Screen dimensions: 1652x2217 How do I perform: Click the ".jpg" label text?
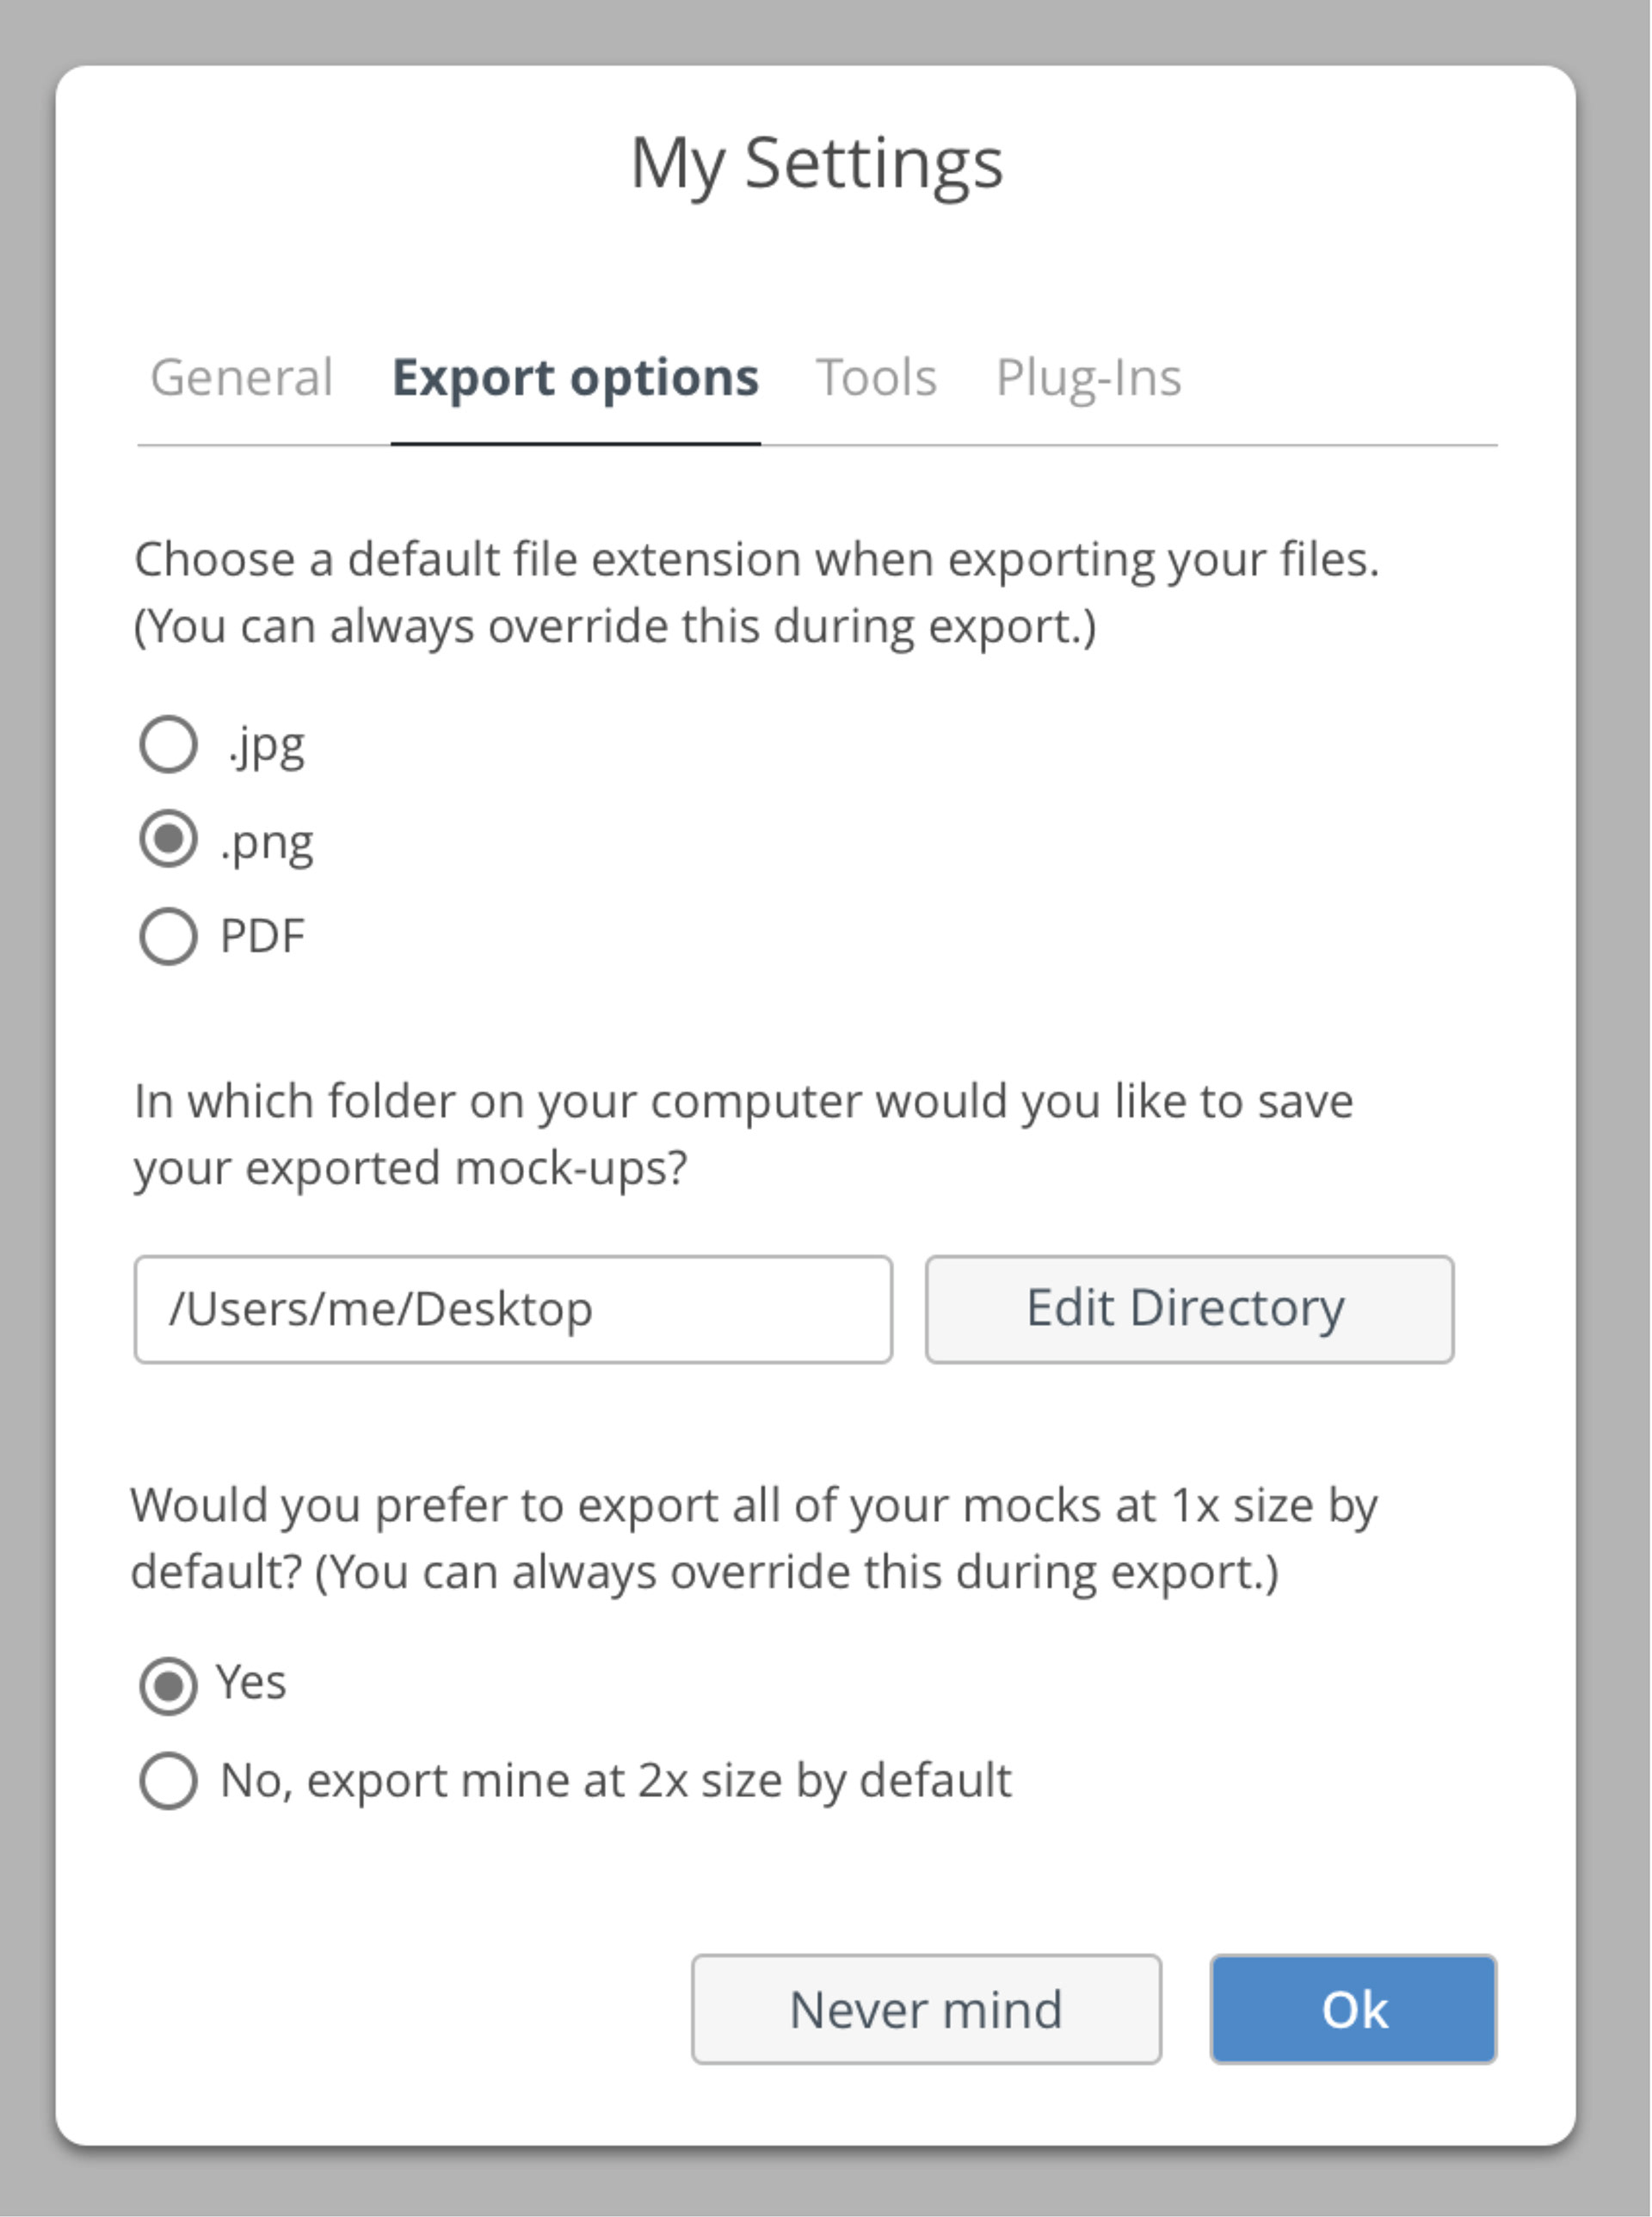pos(265,746)
